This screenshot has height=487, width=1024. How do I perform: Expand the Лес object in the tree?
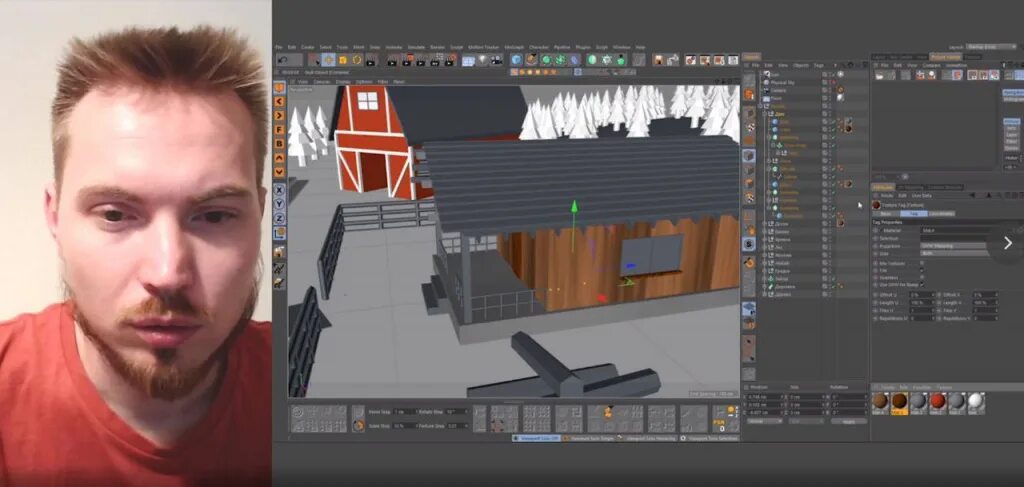764,247
